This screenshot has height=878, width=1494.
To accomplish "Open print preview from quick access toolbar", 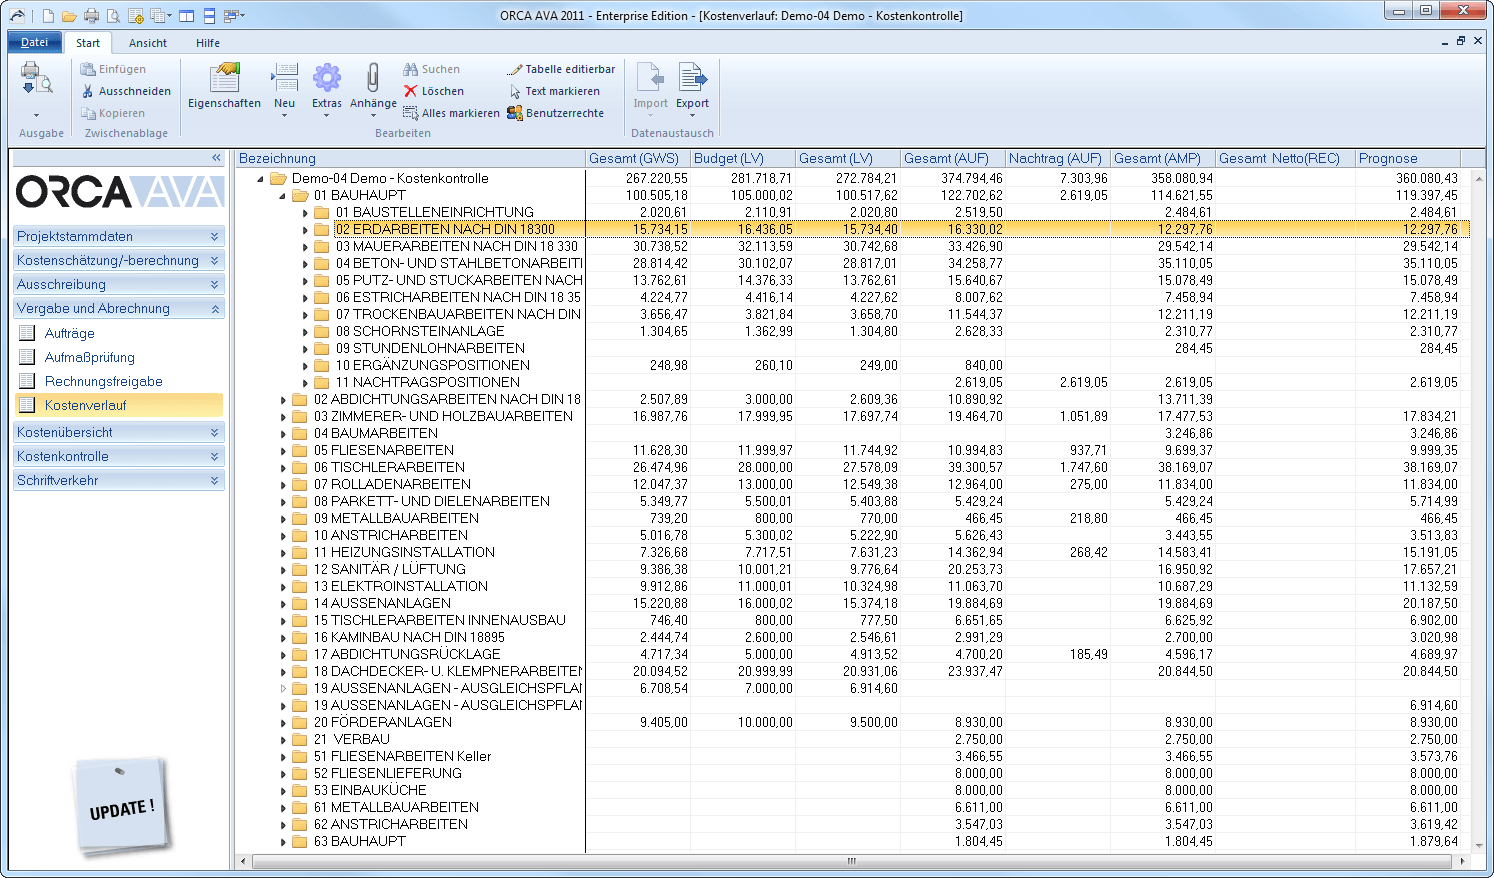I will (x=113, y=16).
